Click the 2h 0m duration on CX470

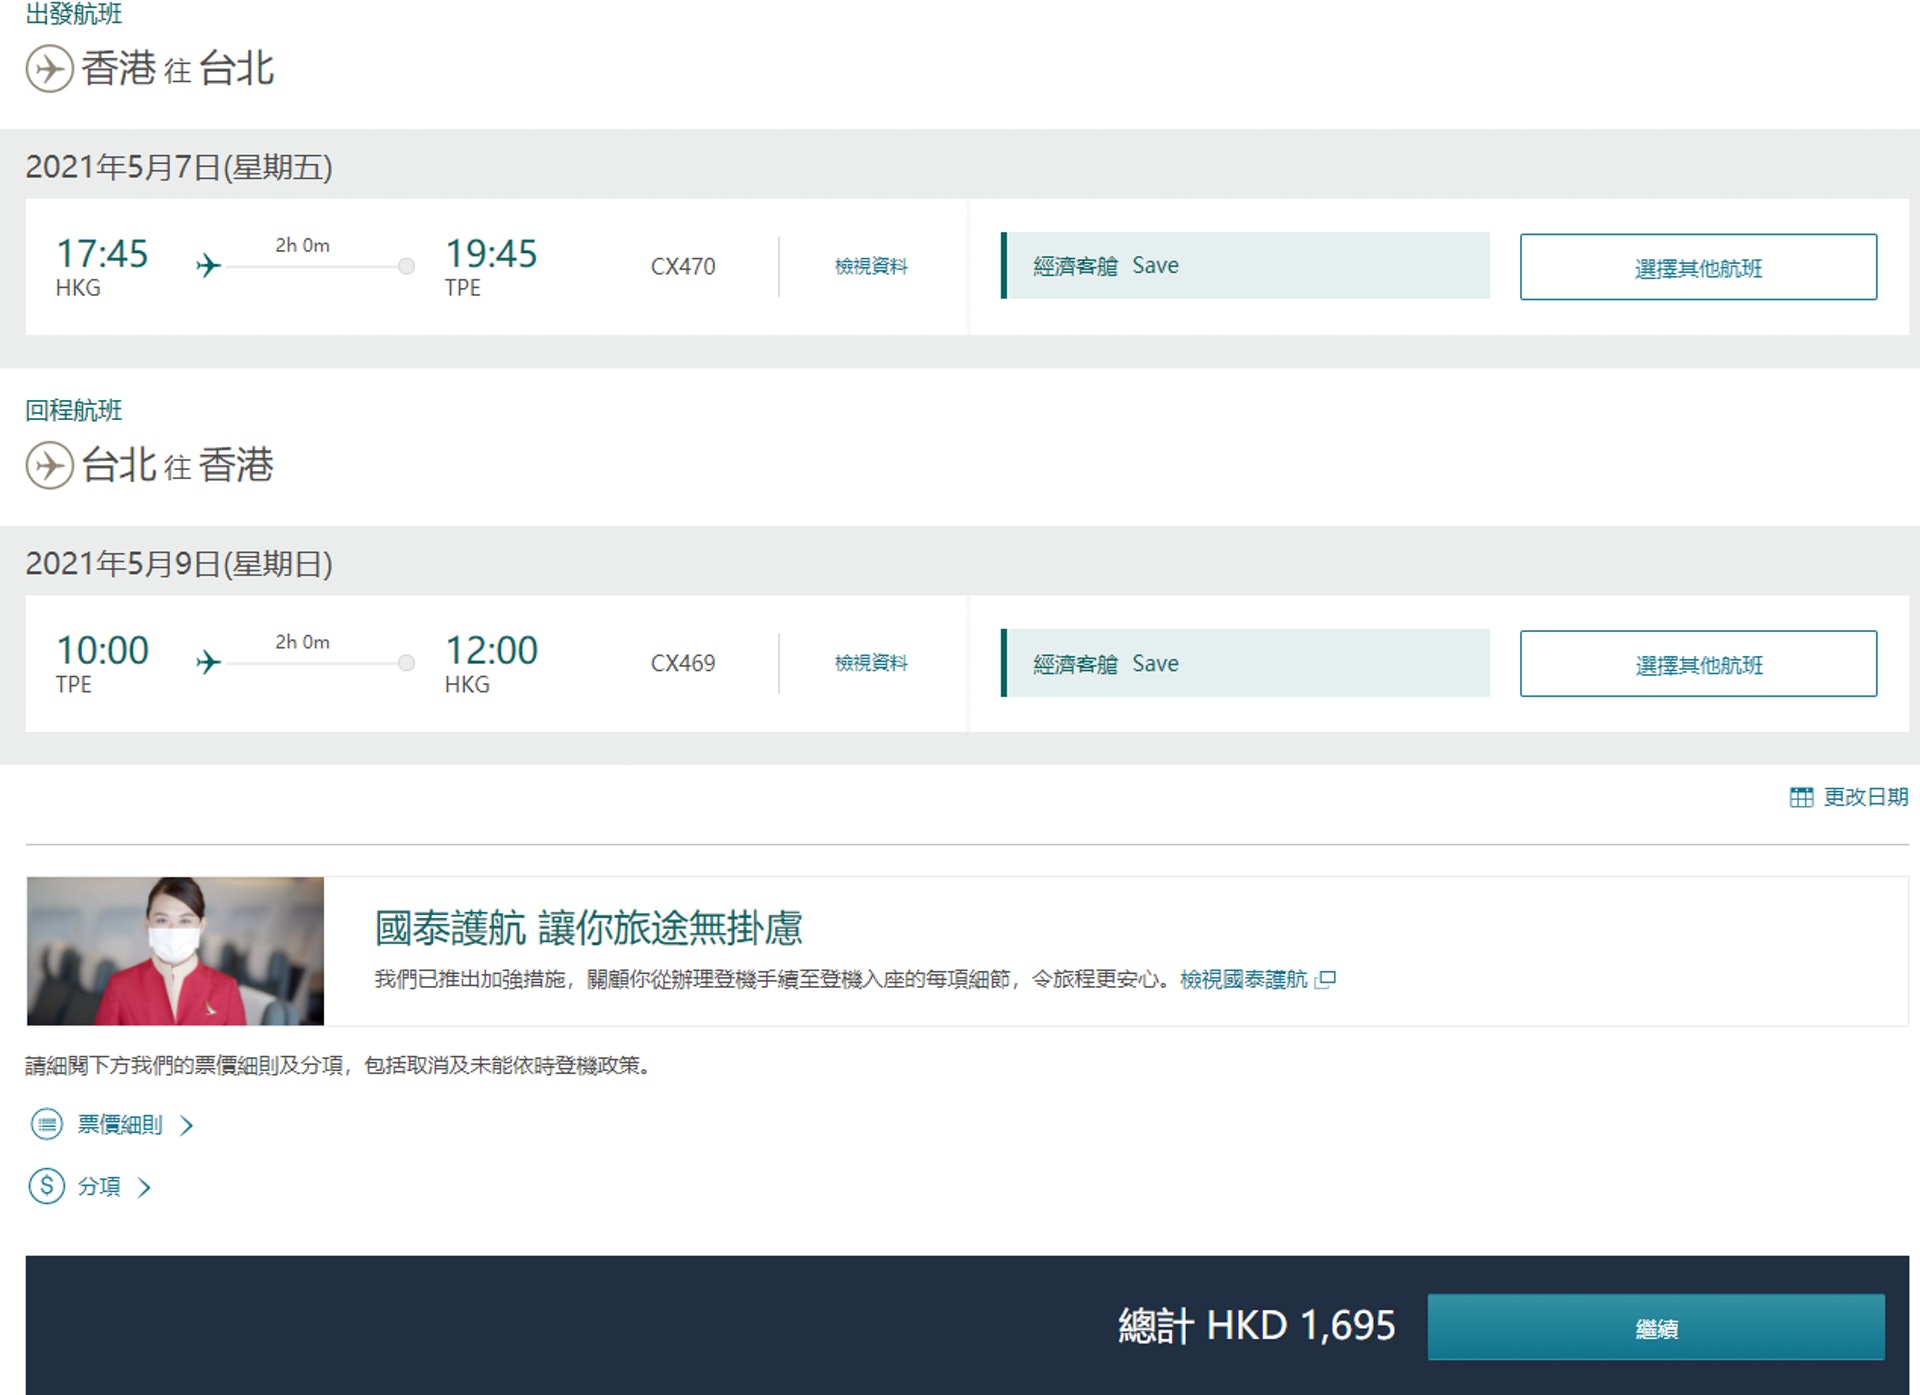(303, 245)
